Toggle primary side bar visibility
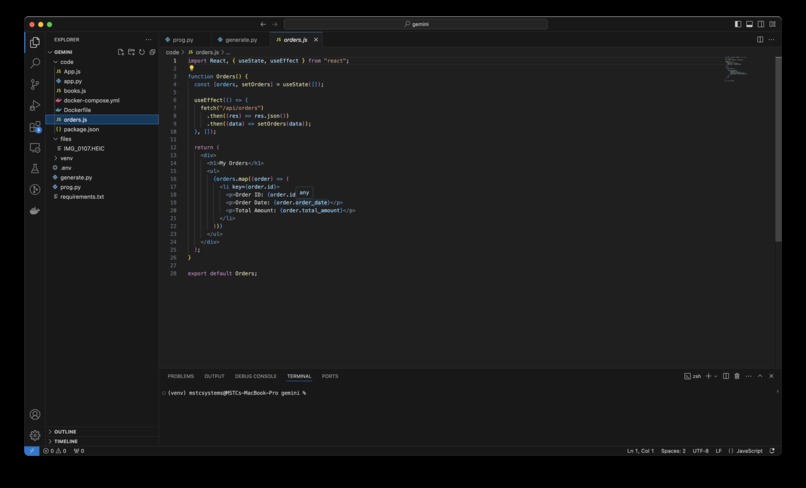This screenshot has width=806, height=488. tap(738, 24)
